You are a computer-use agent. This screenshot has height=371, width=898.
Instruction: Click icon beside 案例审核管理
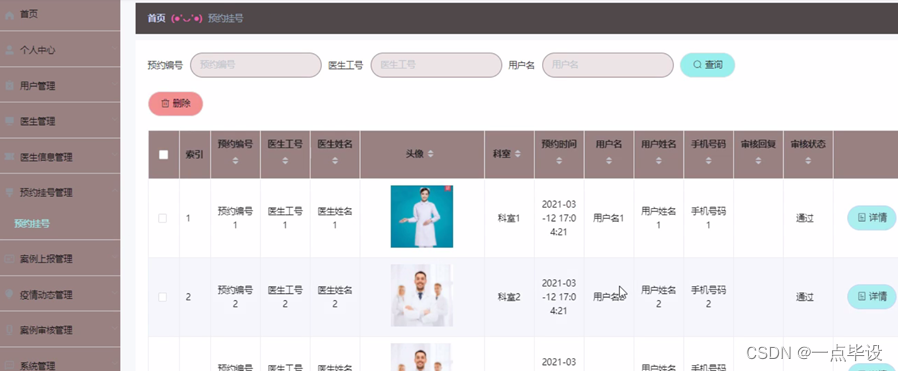9,330
